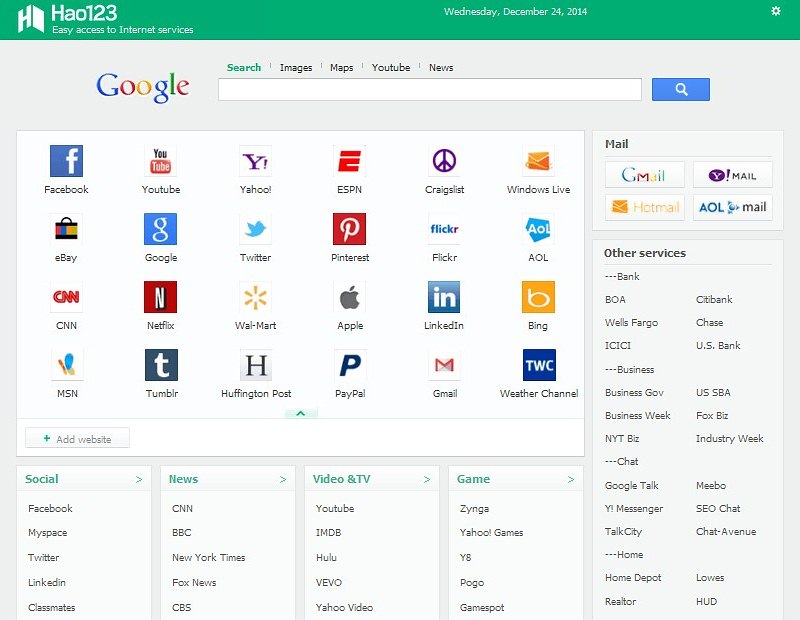Open New York Times in News list
The height and width of the screenshot is (620, 800).
tap(208, 557)
